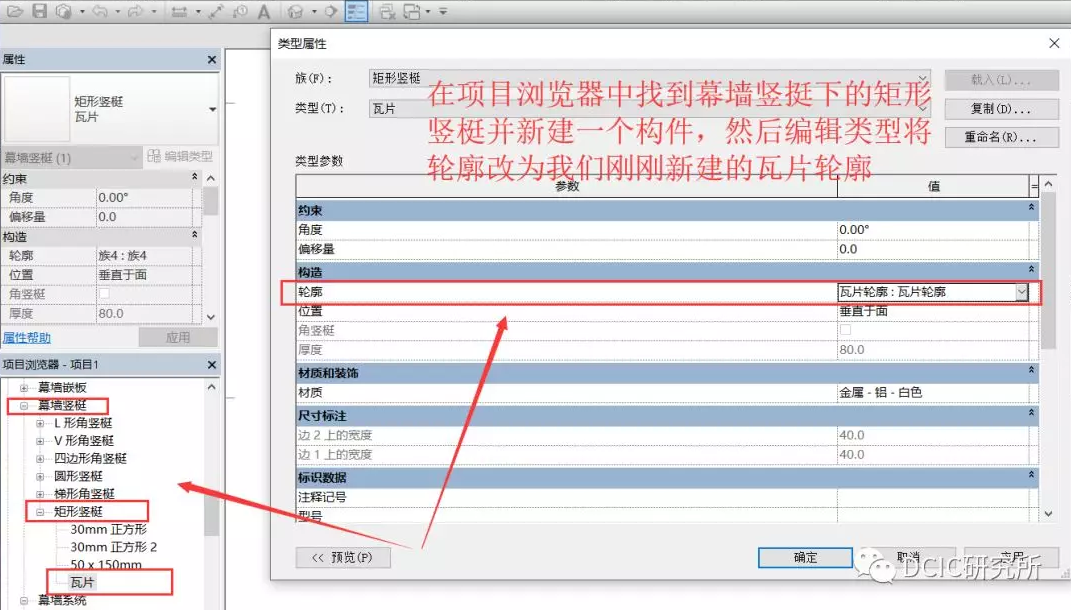Image resolution: width=1071 pixels, height=610 pixels.
Task: Click the Redo arrow icon
Action: click(x=136, y=11)
